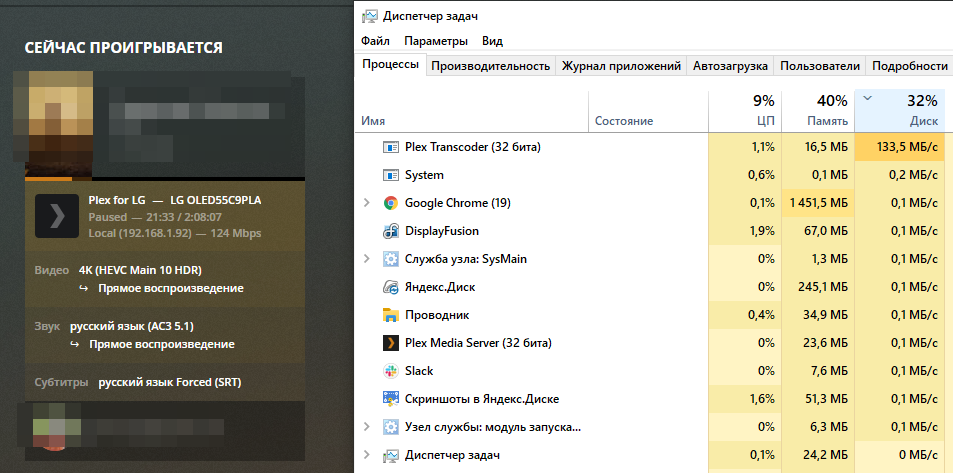Expand the Служба узла: SysMain group
The image size is (953, 473).
[x=368, y=259]
